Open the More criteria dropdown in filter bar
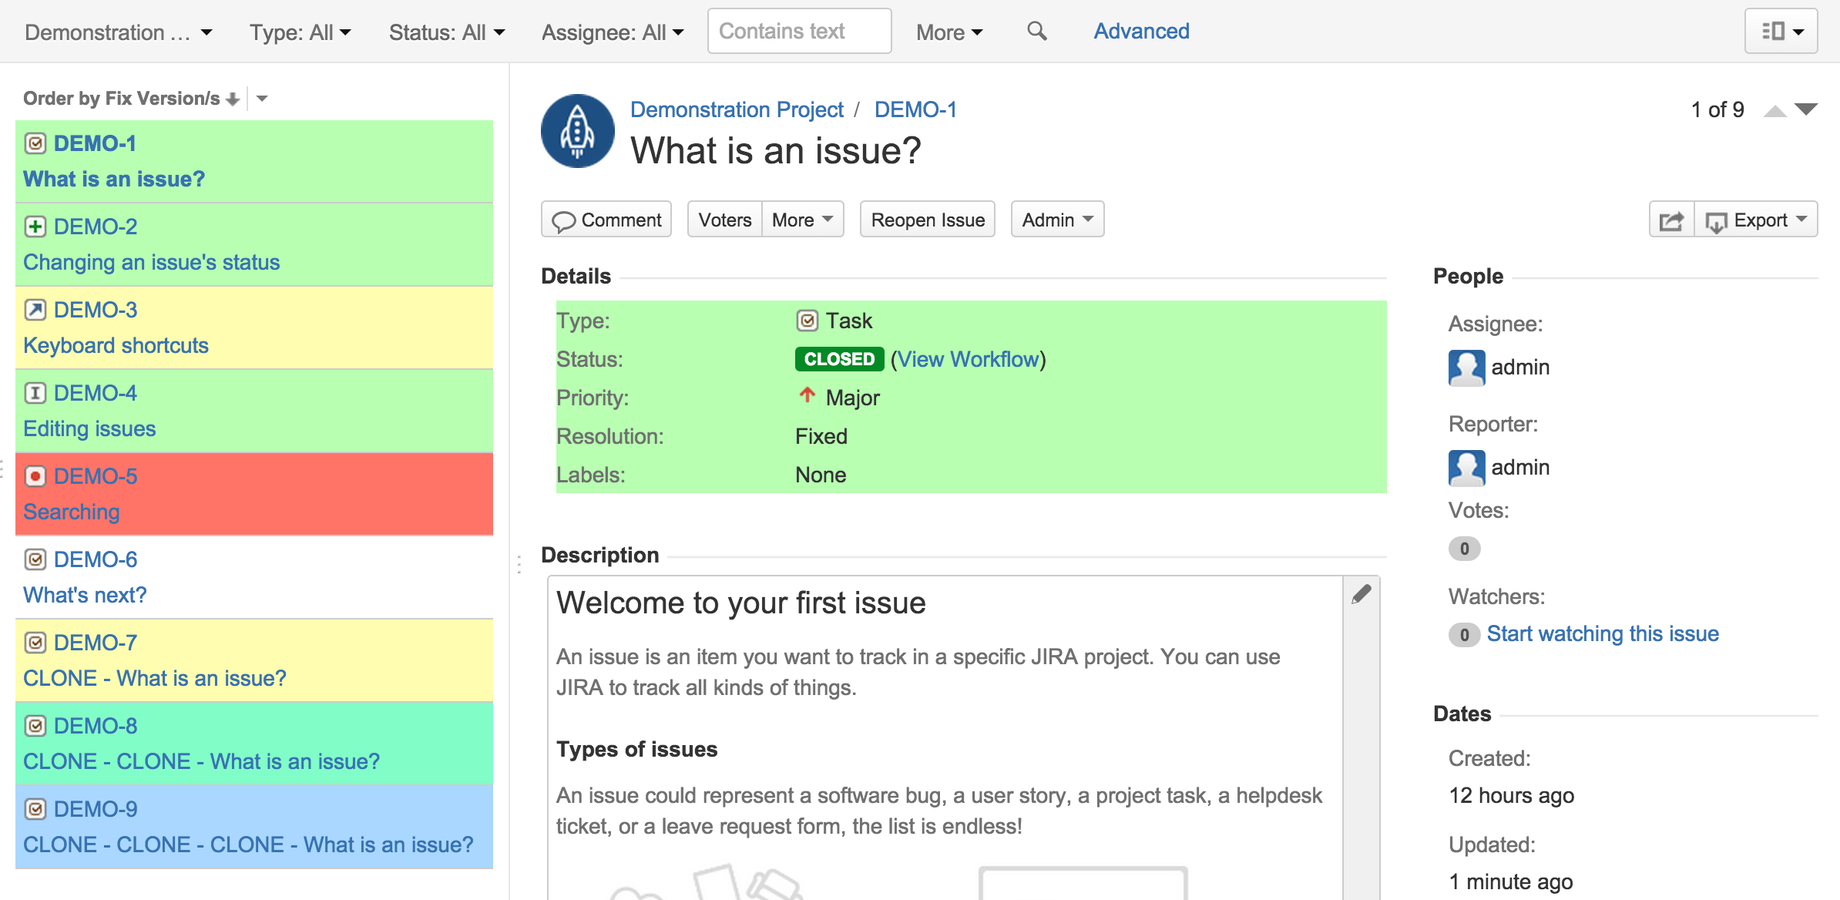1840x900 pixels. pyautogui.click(x=949, y=32)
